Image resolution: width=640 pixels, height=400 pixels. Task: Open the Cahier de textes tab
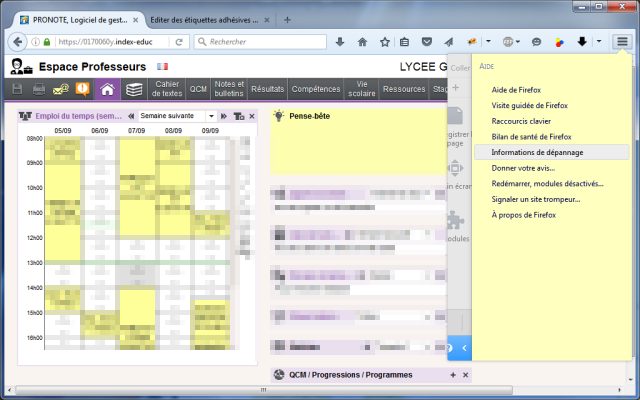167,90
